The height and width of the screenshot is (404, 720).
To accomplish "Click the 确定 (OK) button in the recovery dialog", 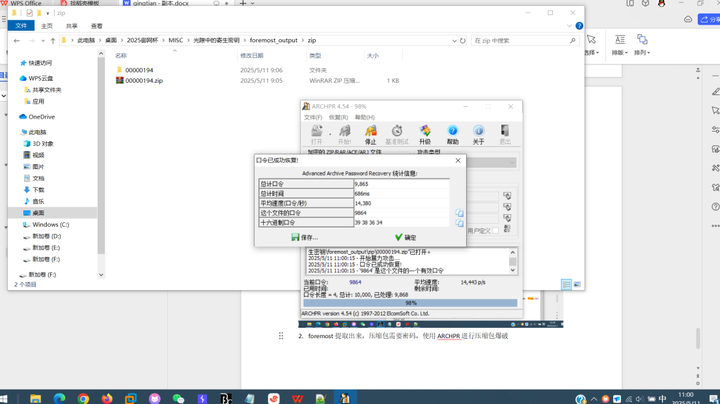I will [405, 237].
